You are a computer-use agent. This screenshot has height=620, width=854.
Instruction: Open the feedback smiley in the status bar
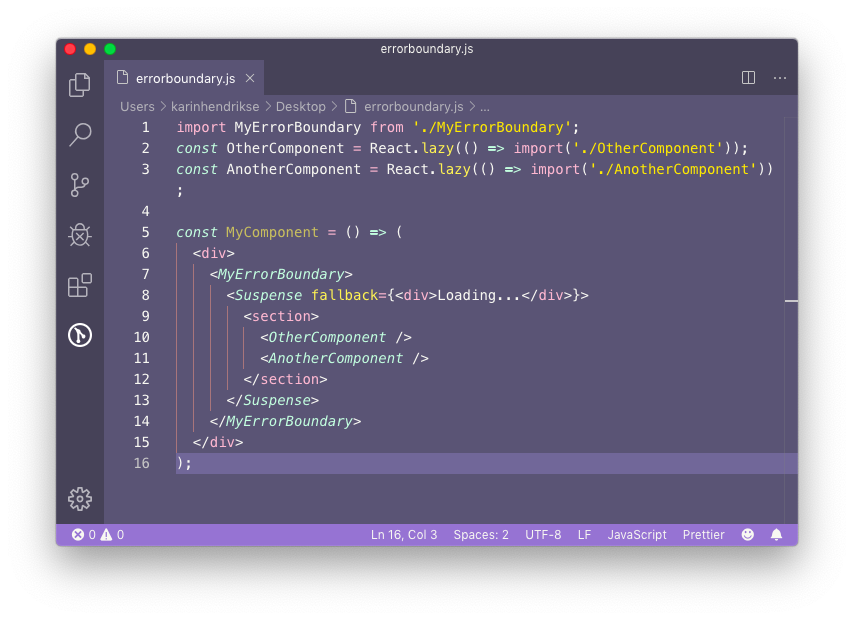747,534
